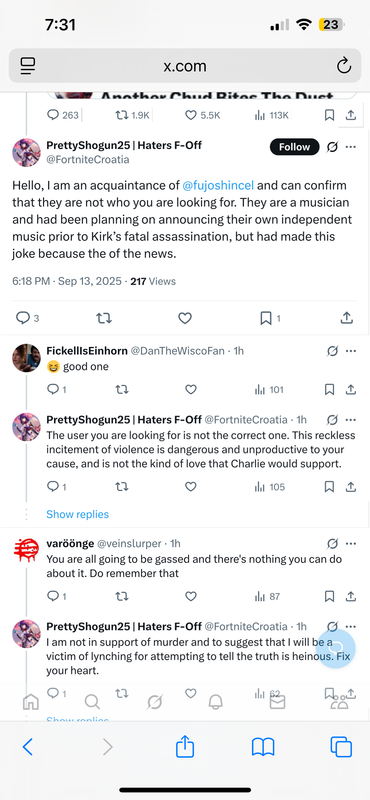Open more options on main post

[351, 147]
